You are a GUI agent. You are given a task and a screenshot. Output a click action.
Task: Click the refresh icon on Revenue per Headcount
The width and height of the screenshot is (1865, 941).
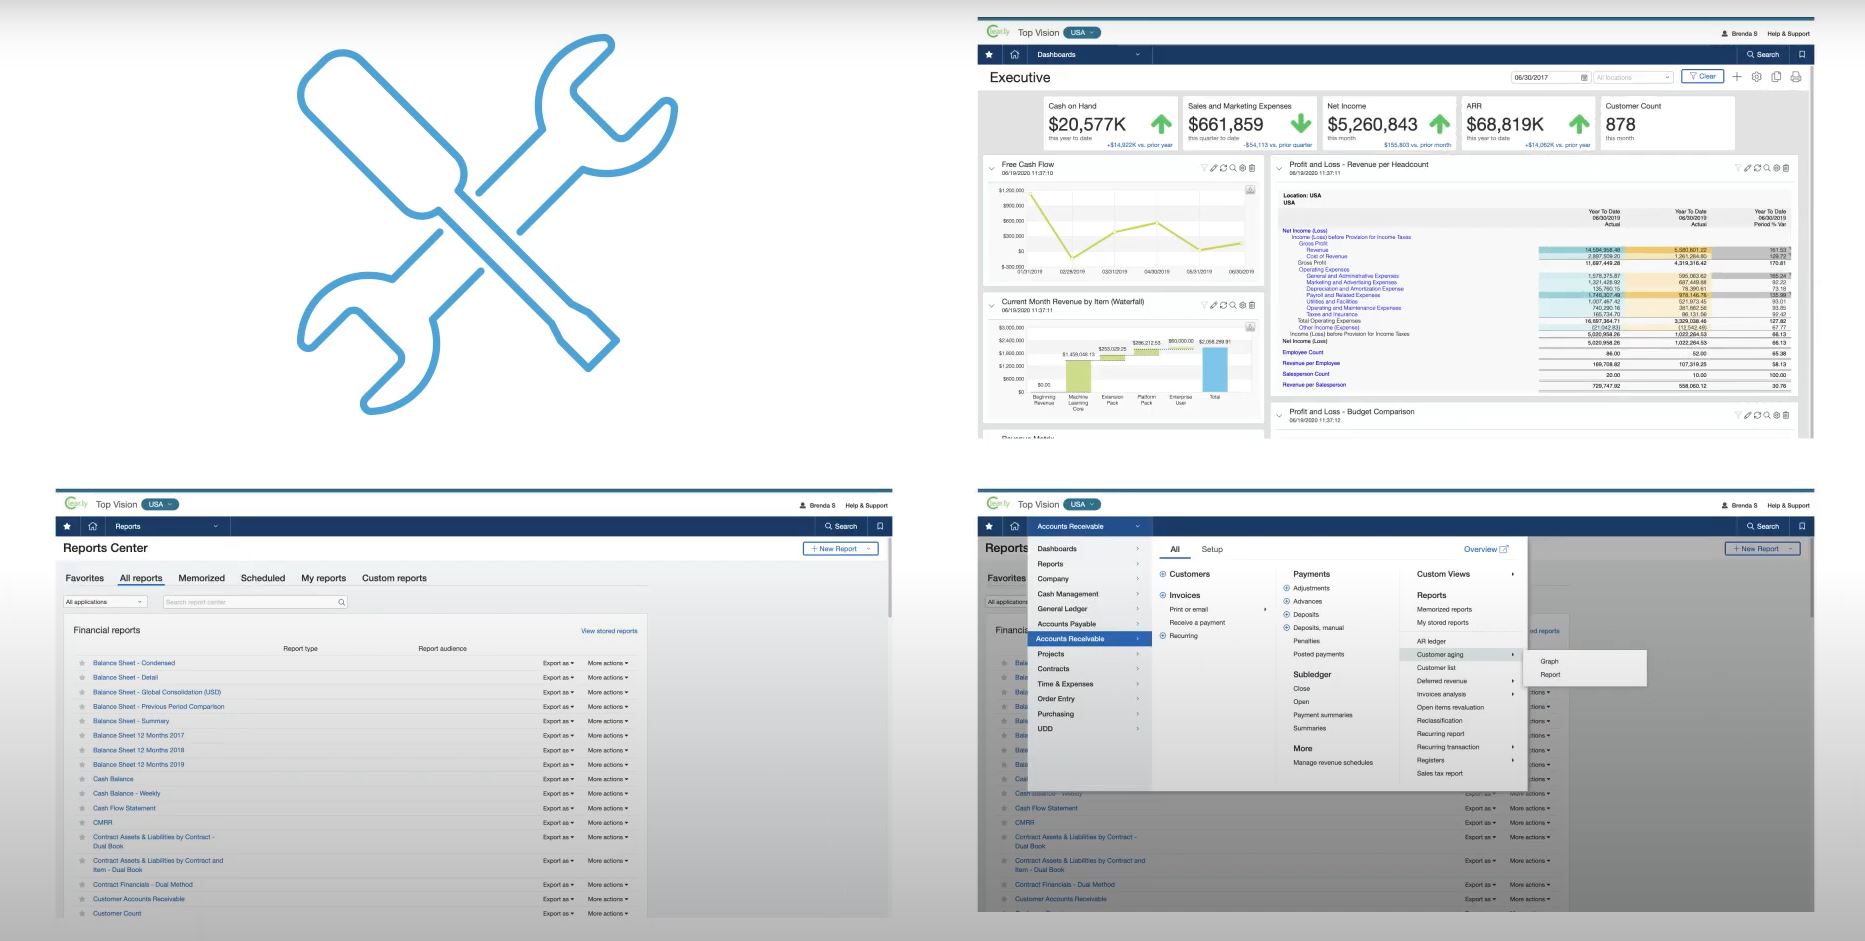(1757, 168)
